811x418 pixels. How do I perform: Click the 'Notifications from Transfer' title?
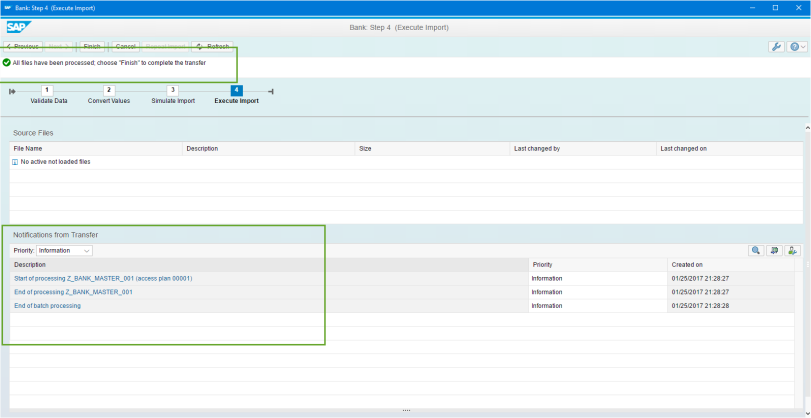pos(55,235)
